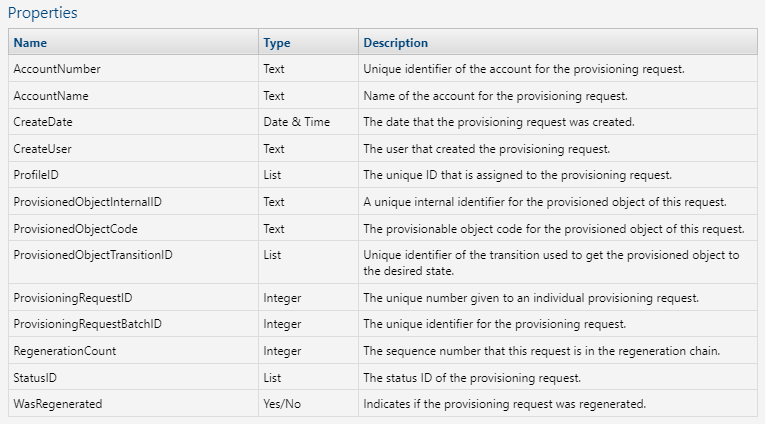Screen dimensions: 765x424
Task: Click description 'The provisionable object code'
Action: [x=554, y=229]
